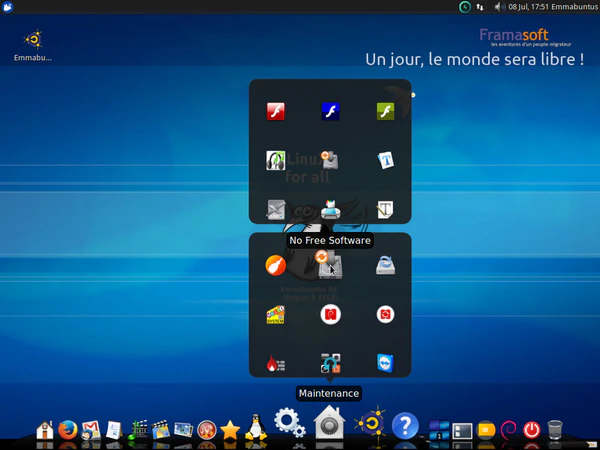The width and height of the screenshot is (600, 450).
Task: Click the volume speaker in top panel
Action: pyautogui.click(x=498, y=7)
